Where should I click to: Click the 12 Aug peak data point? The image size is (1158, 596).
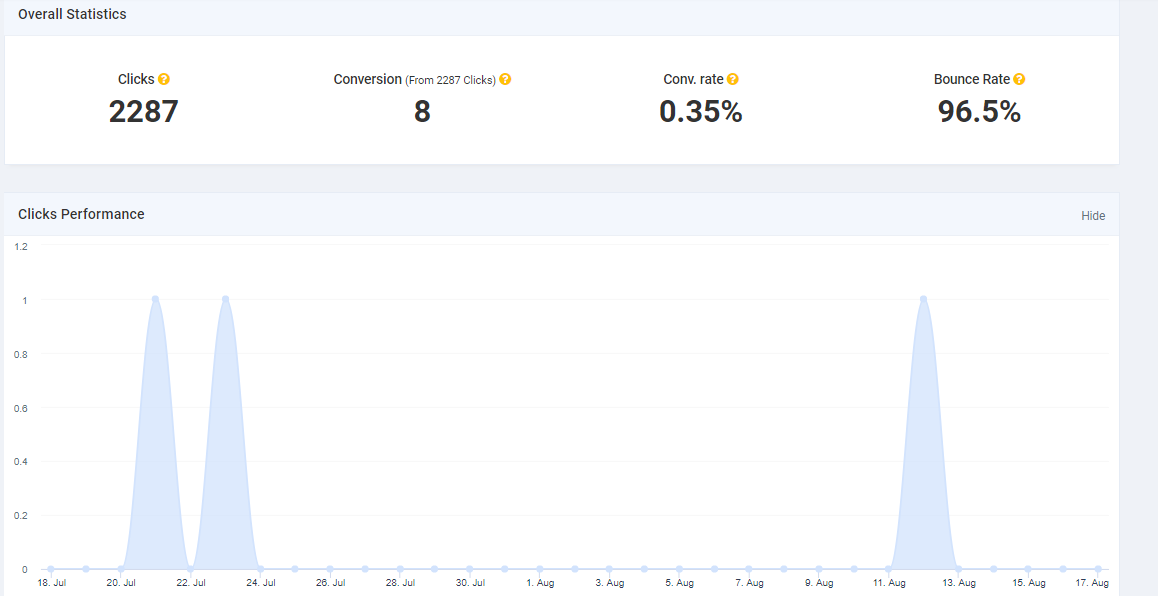pyautogui.click(x=923, y=299)
